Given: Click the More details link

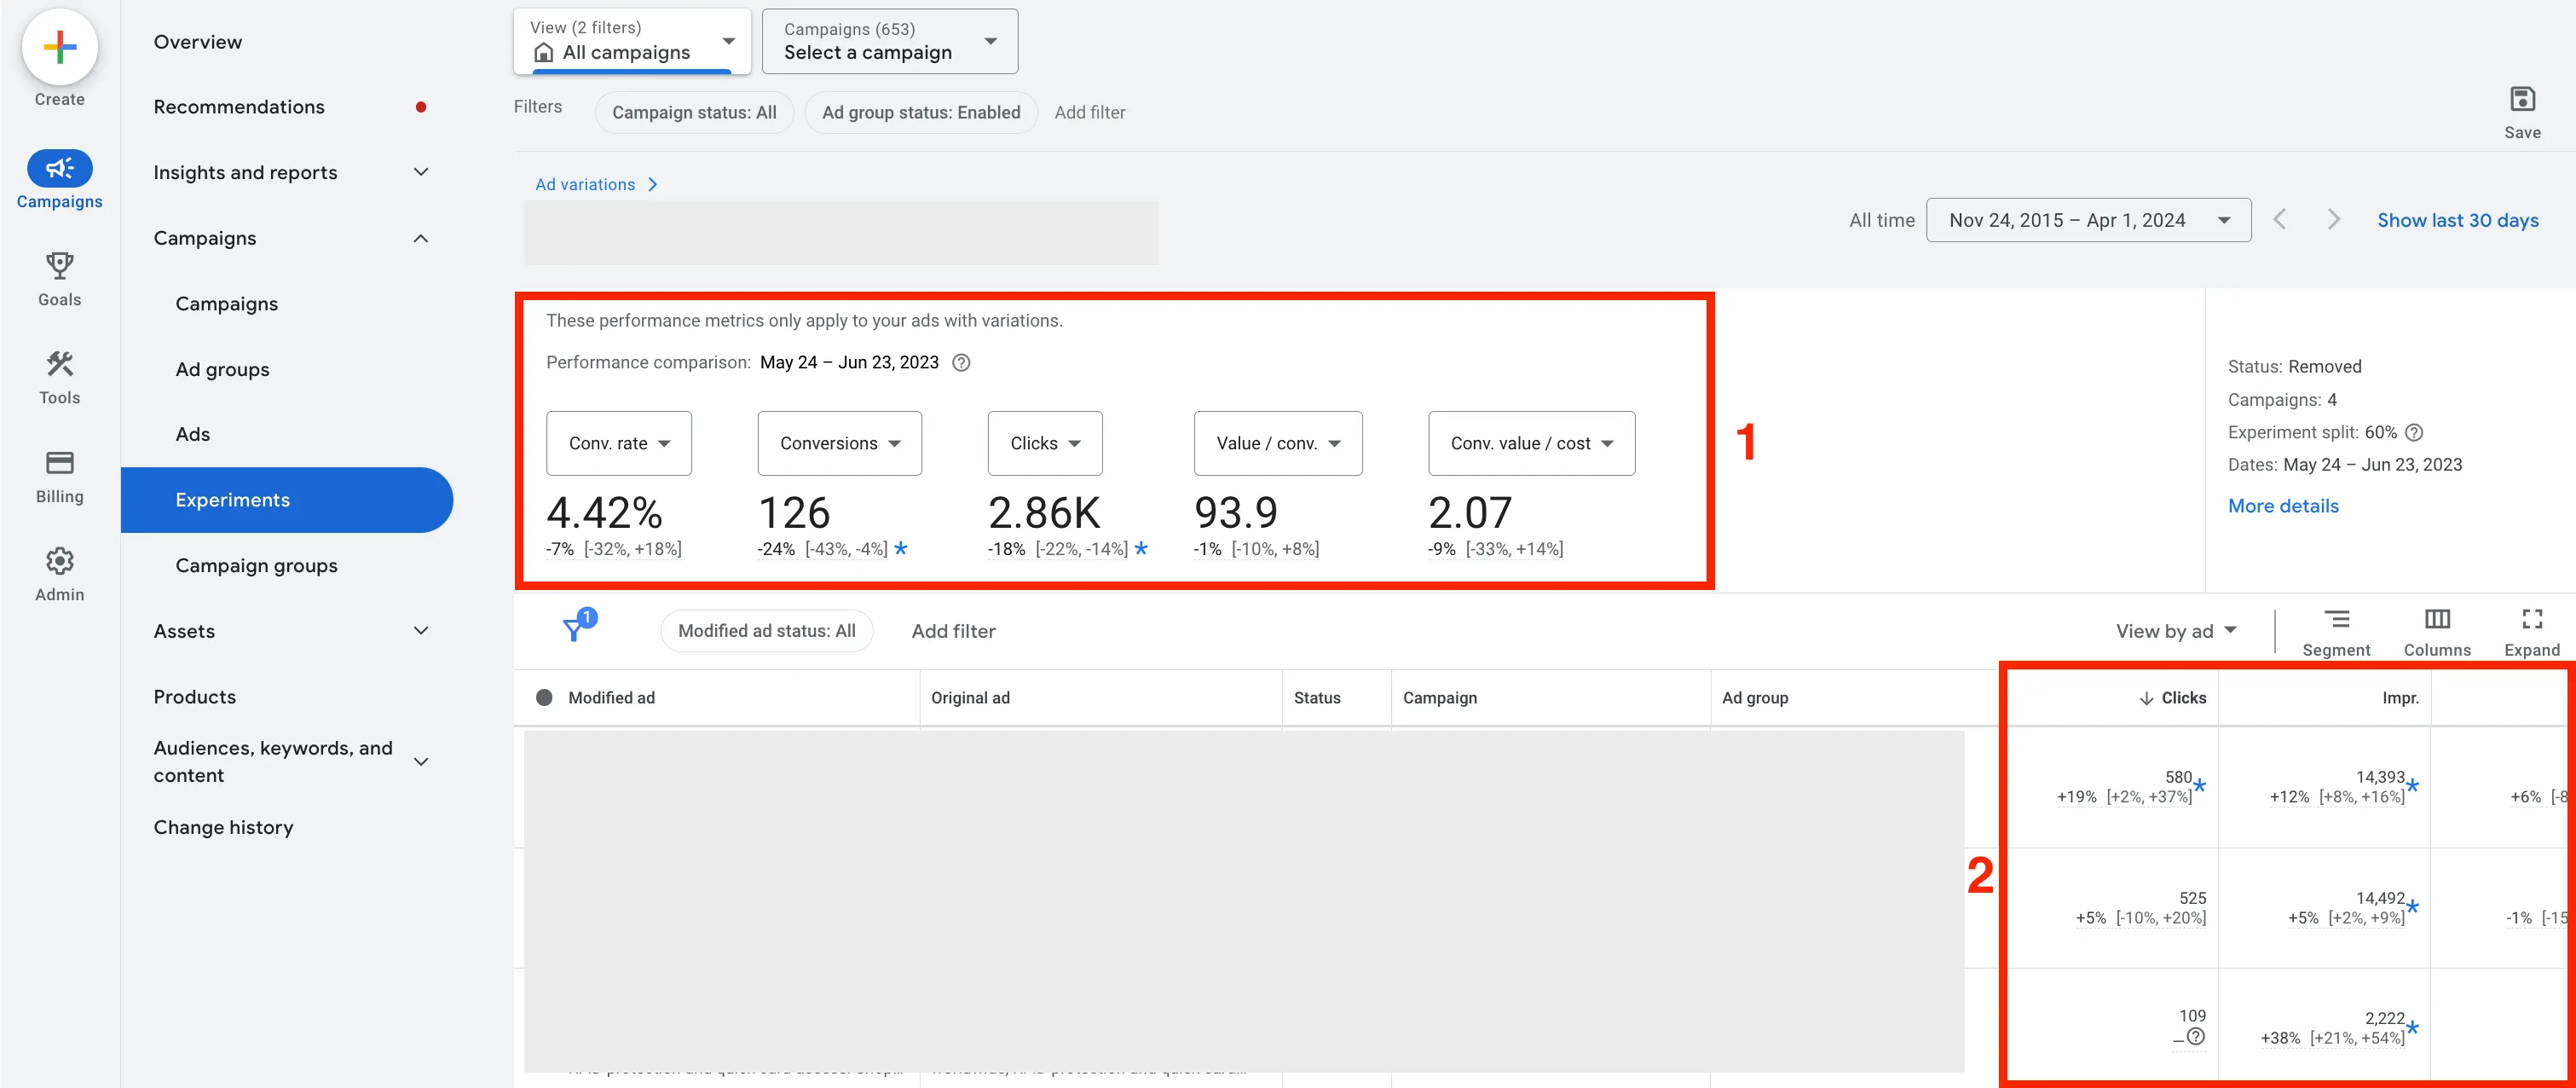Looking at the screenshot, I should 2283,506.
